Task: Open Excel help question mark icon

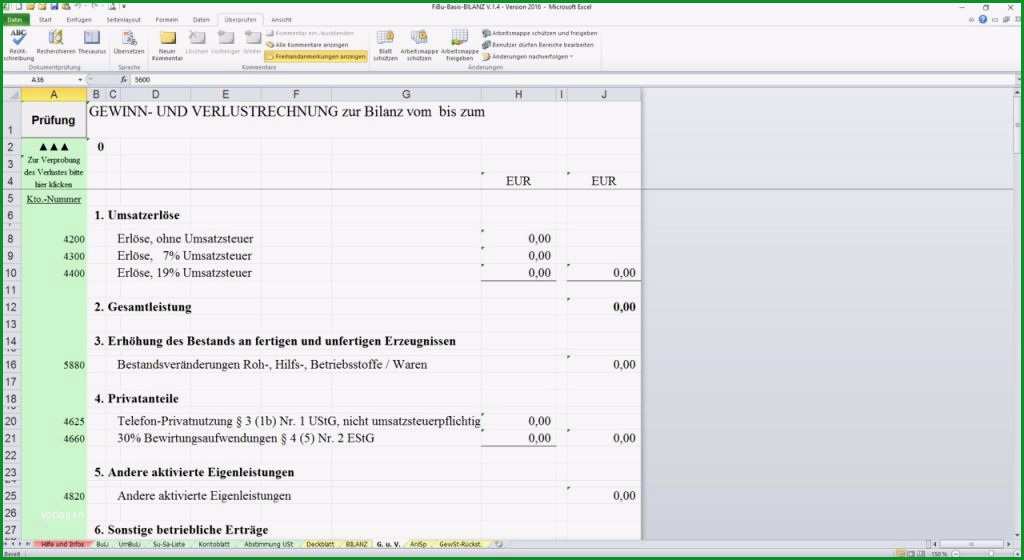Action: [x=983, y=20]
